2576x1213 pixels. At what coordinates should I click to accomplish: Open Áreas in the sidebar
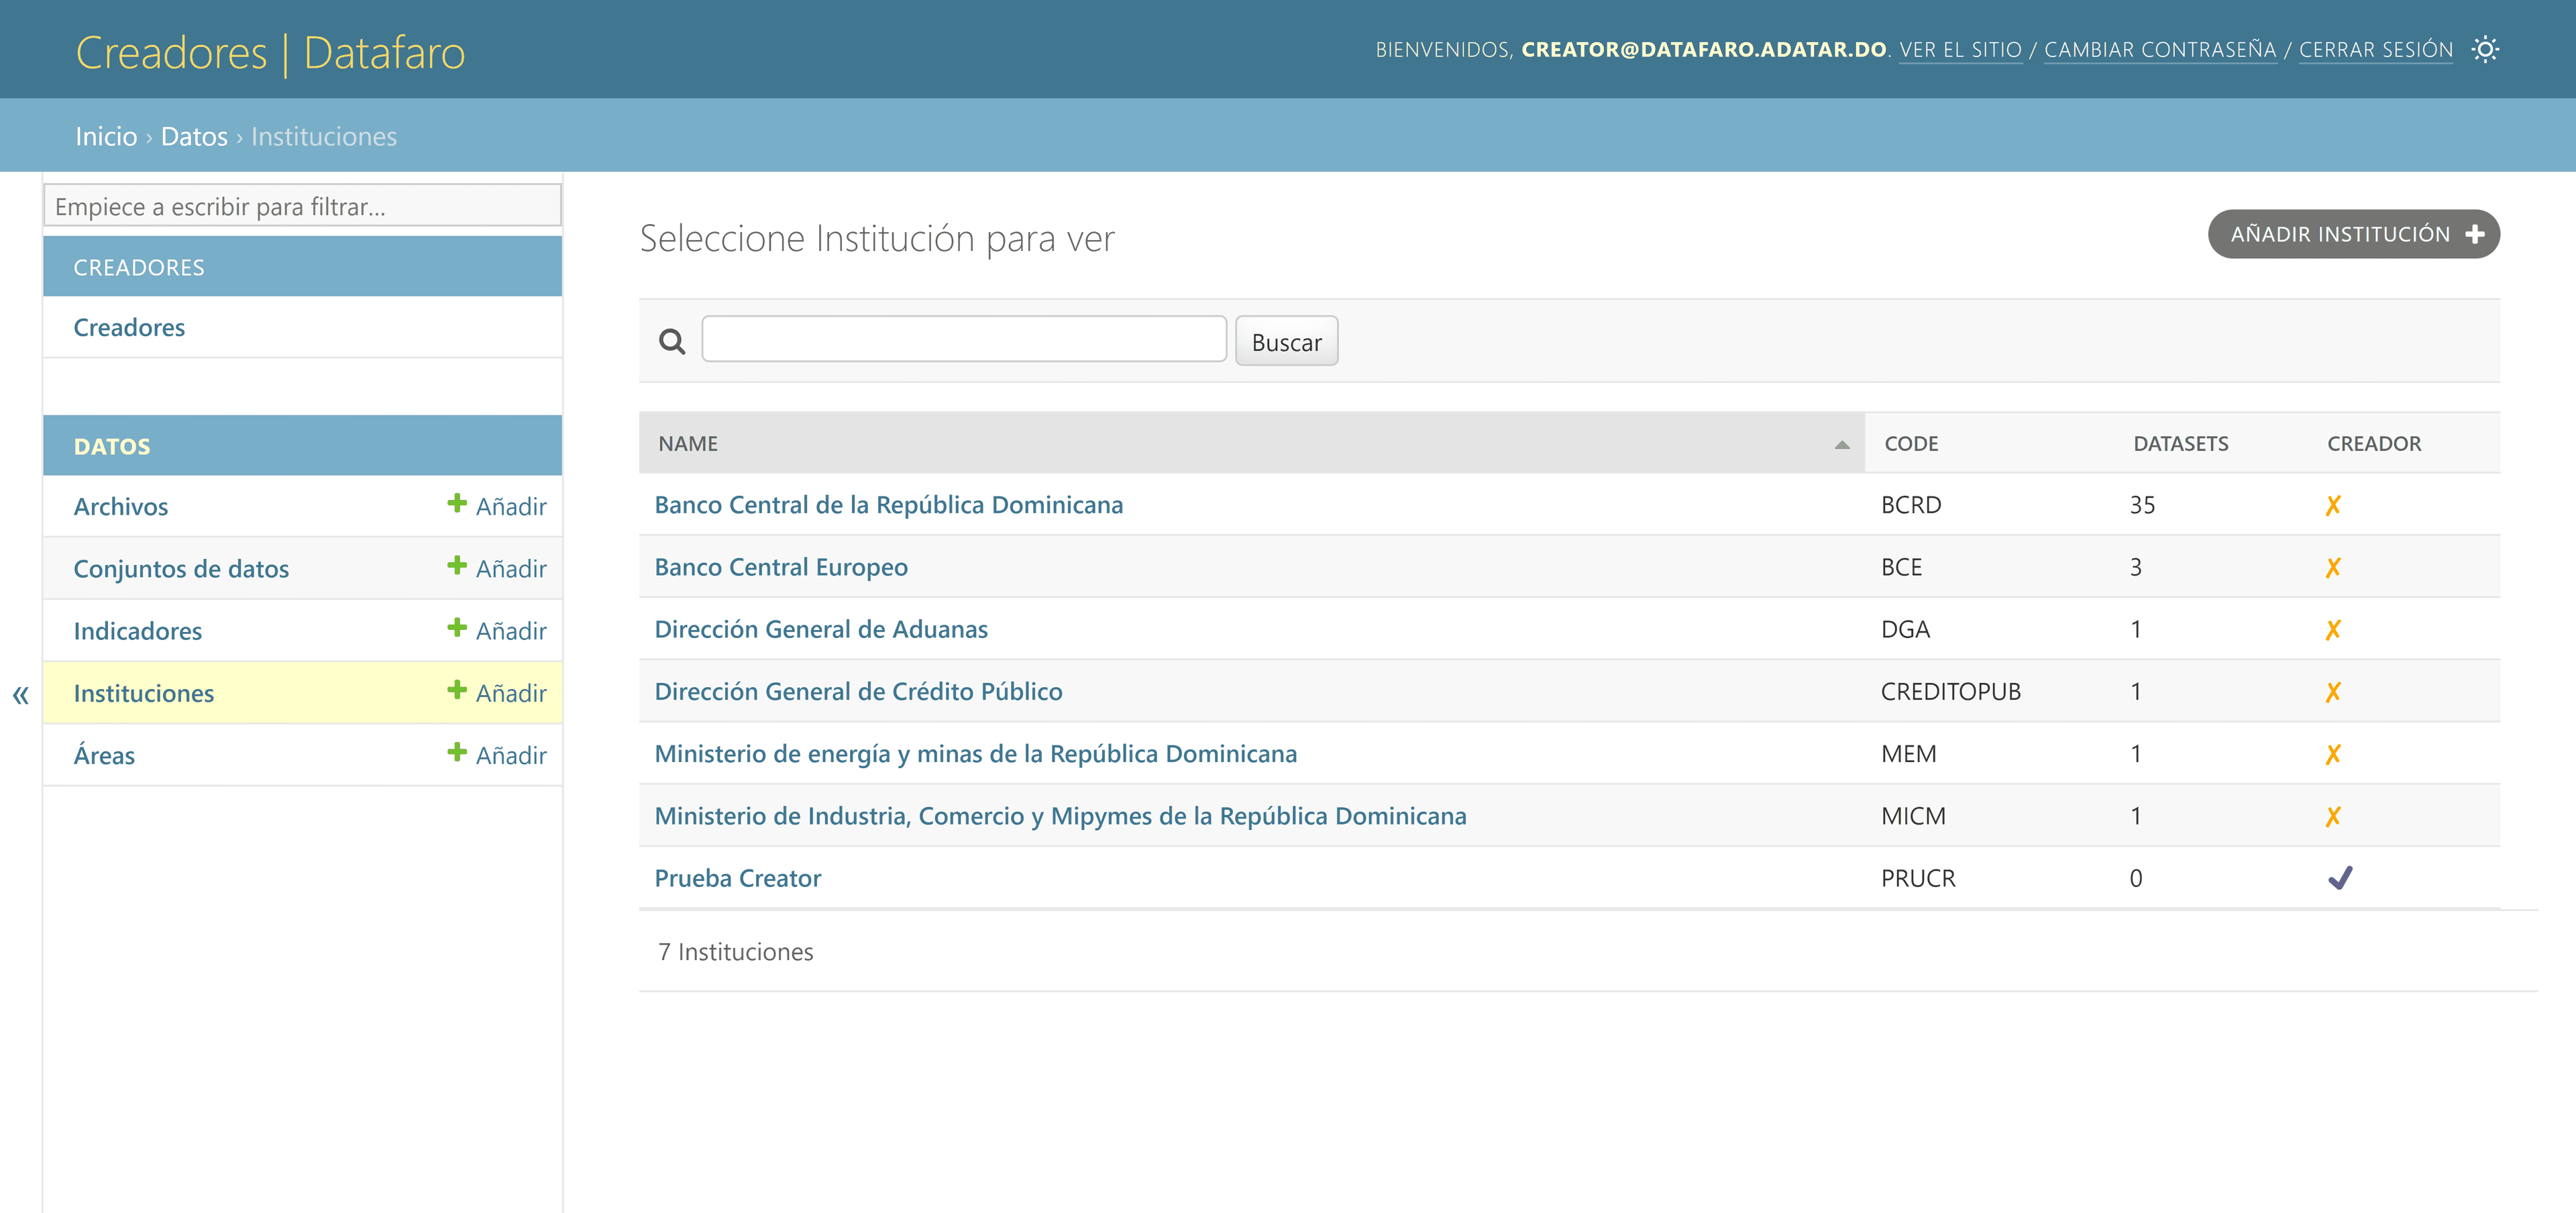[x=104, y=755]
